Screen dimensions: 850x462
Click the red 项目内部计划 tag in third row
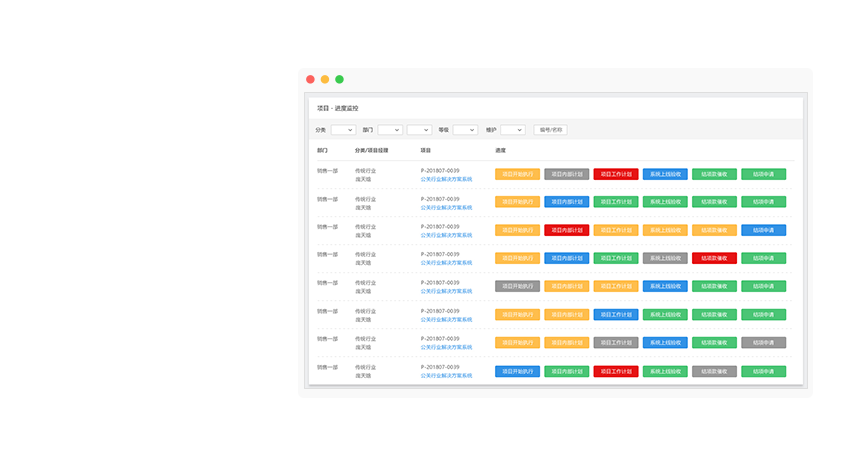[x=566, y=230]
